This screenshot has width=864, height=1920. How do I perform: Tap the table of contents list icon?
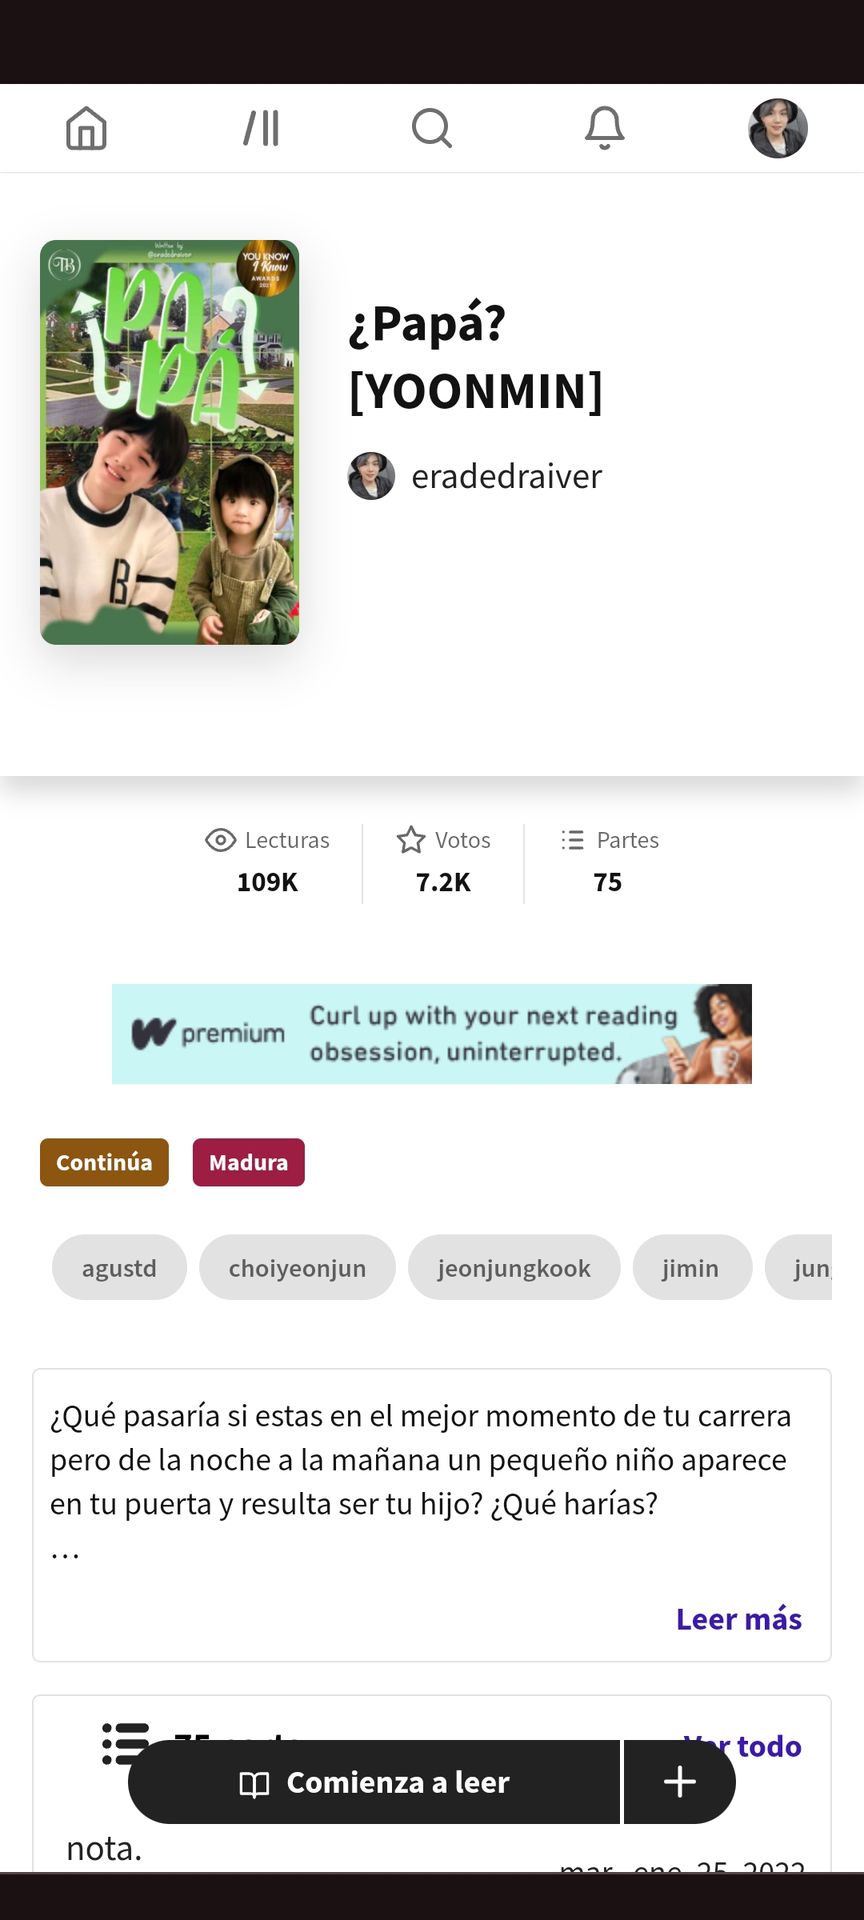(126, 1743)
